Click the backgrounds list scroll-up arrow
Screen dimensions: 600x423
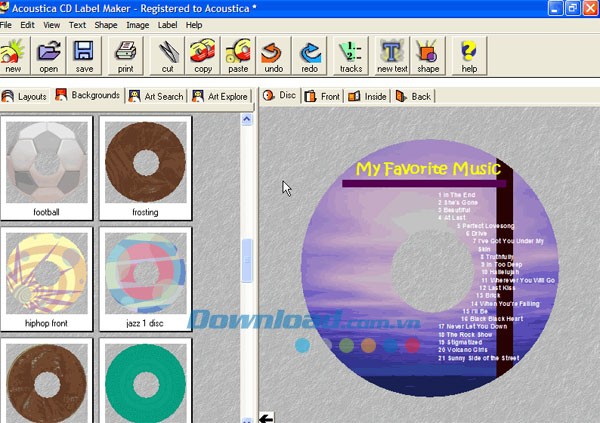(247, 119)
